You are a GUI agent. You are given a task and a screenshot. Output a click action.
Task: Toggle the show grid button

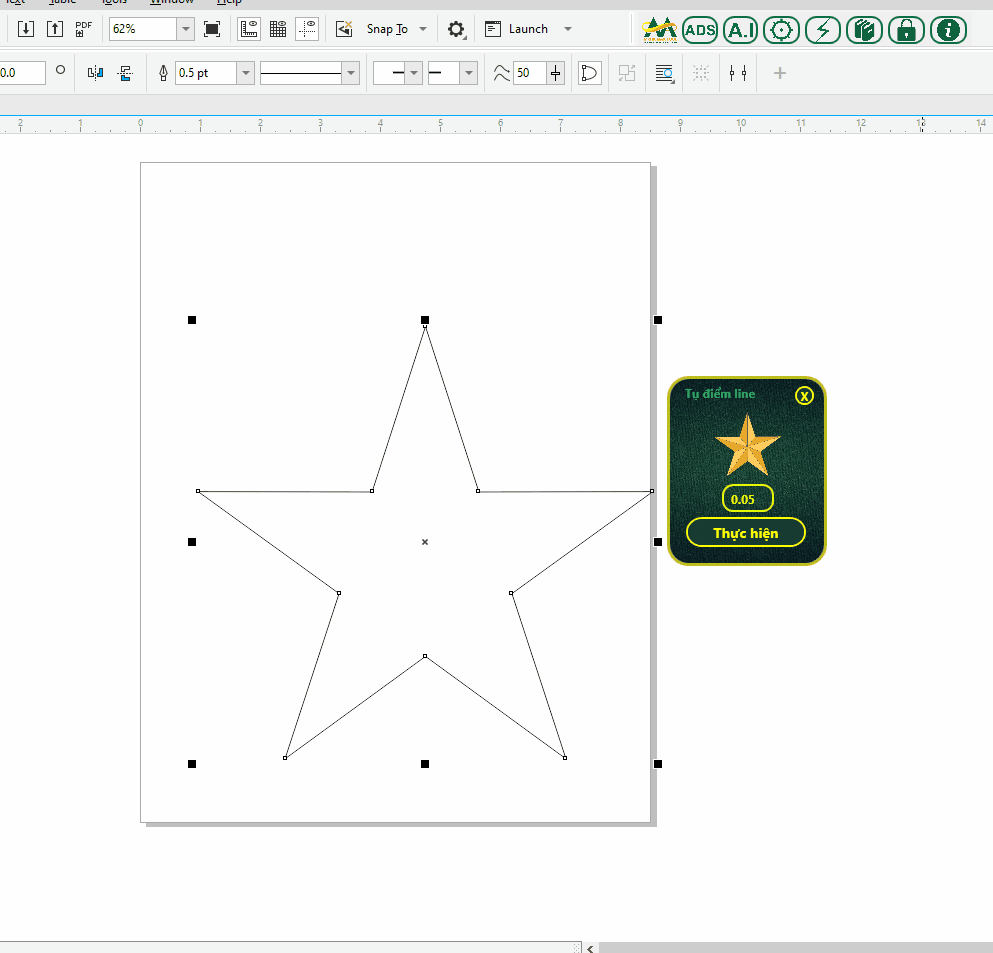point(279,29)
